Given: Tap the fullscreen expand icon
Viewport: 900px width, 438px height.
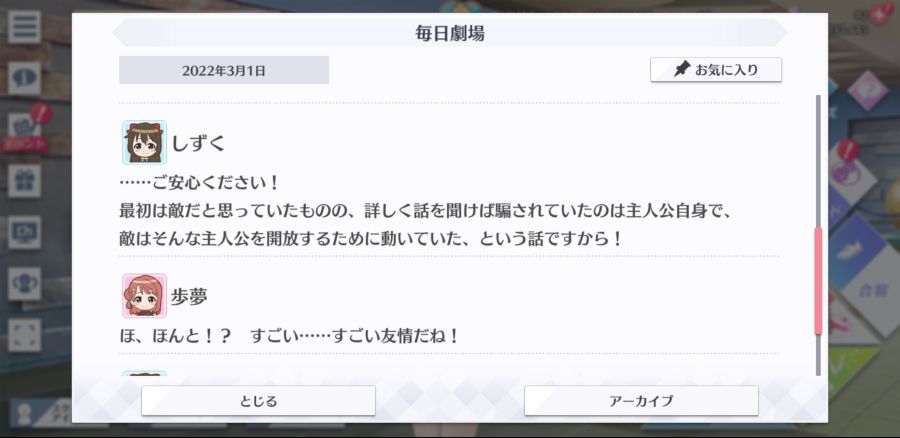Looking at the screenshot, I should pyautogui.click(x=24, y=335).
